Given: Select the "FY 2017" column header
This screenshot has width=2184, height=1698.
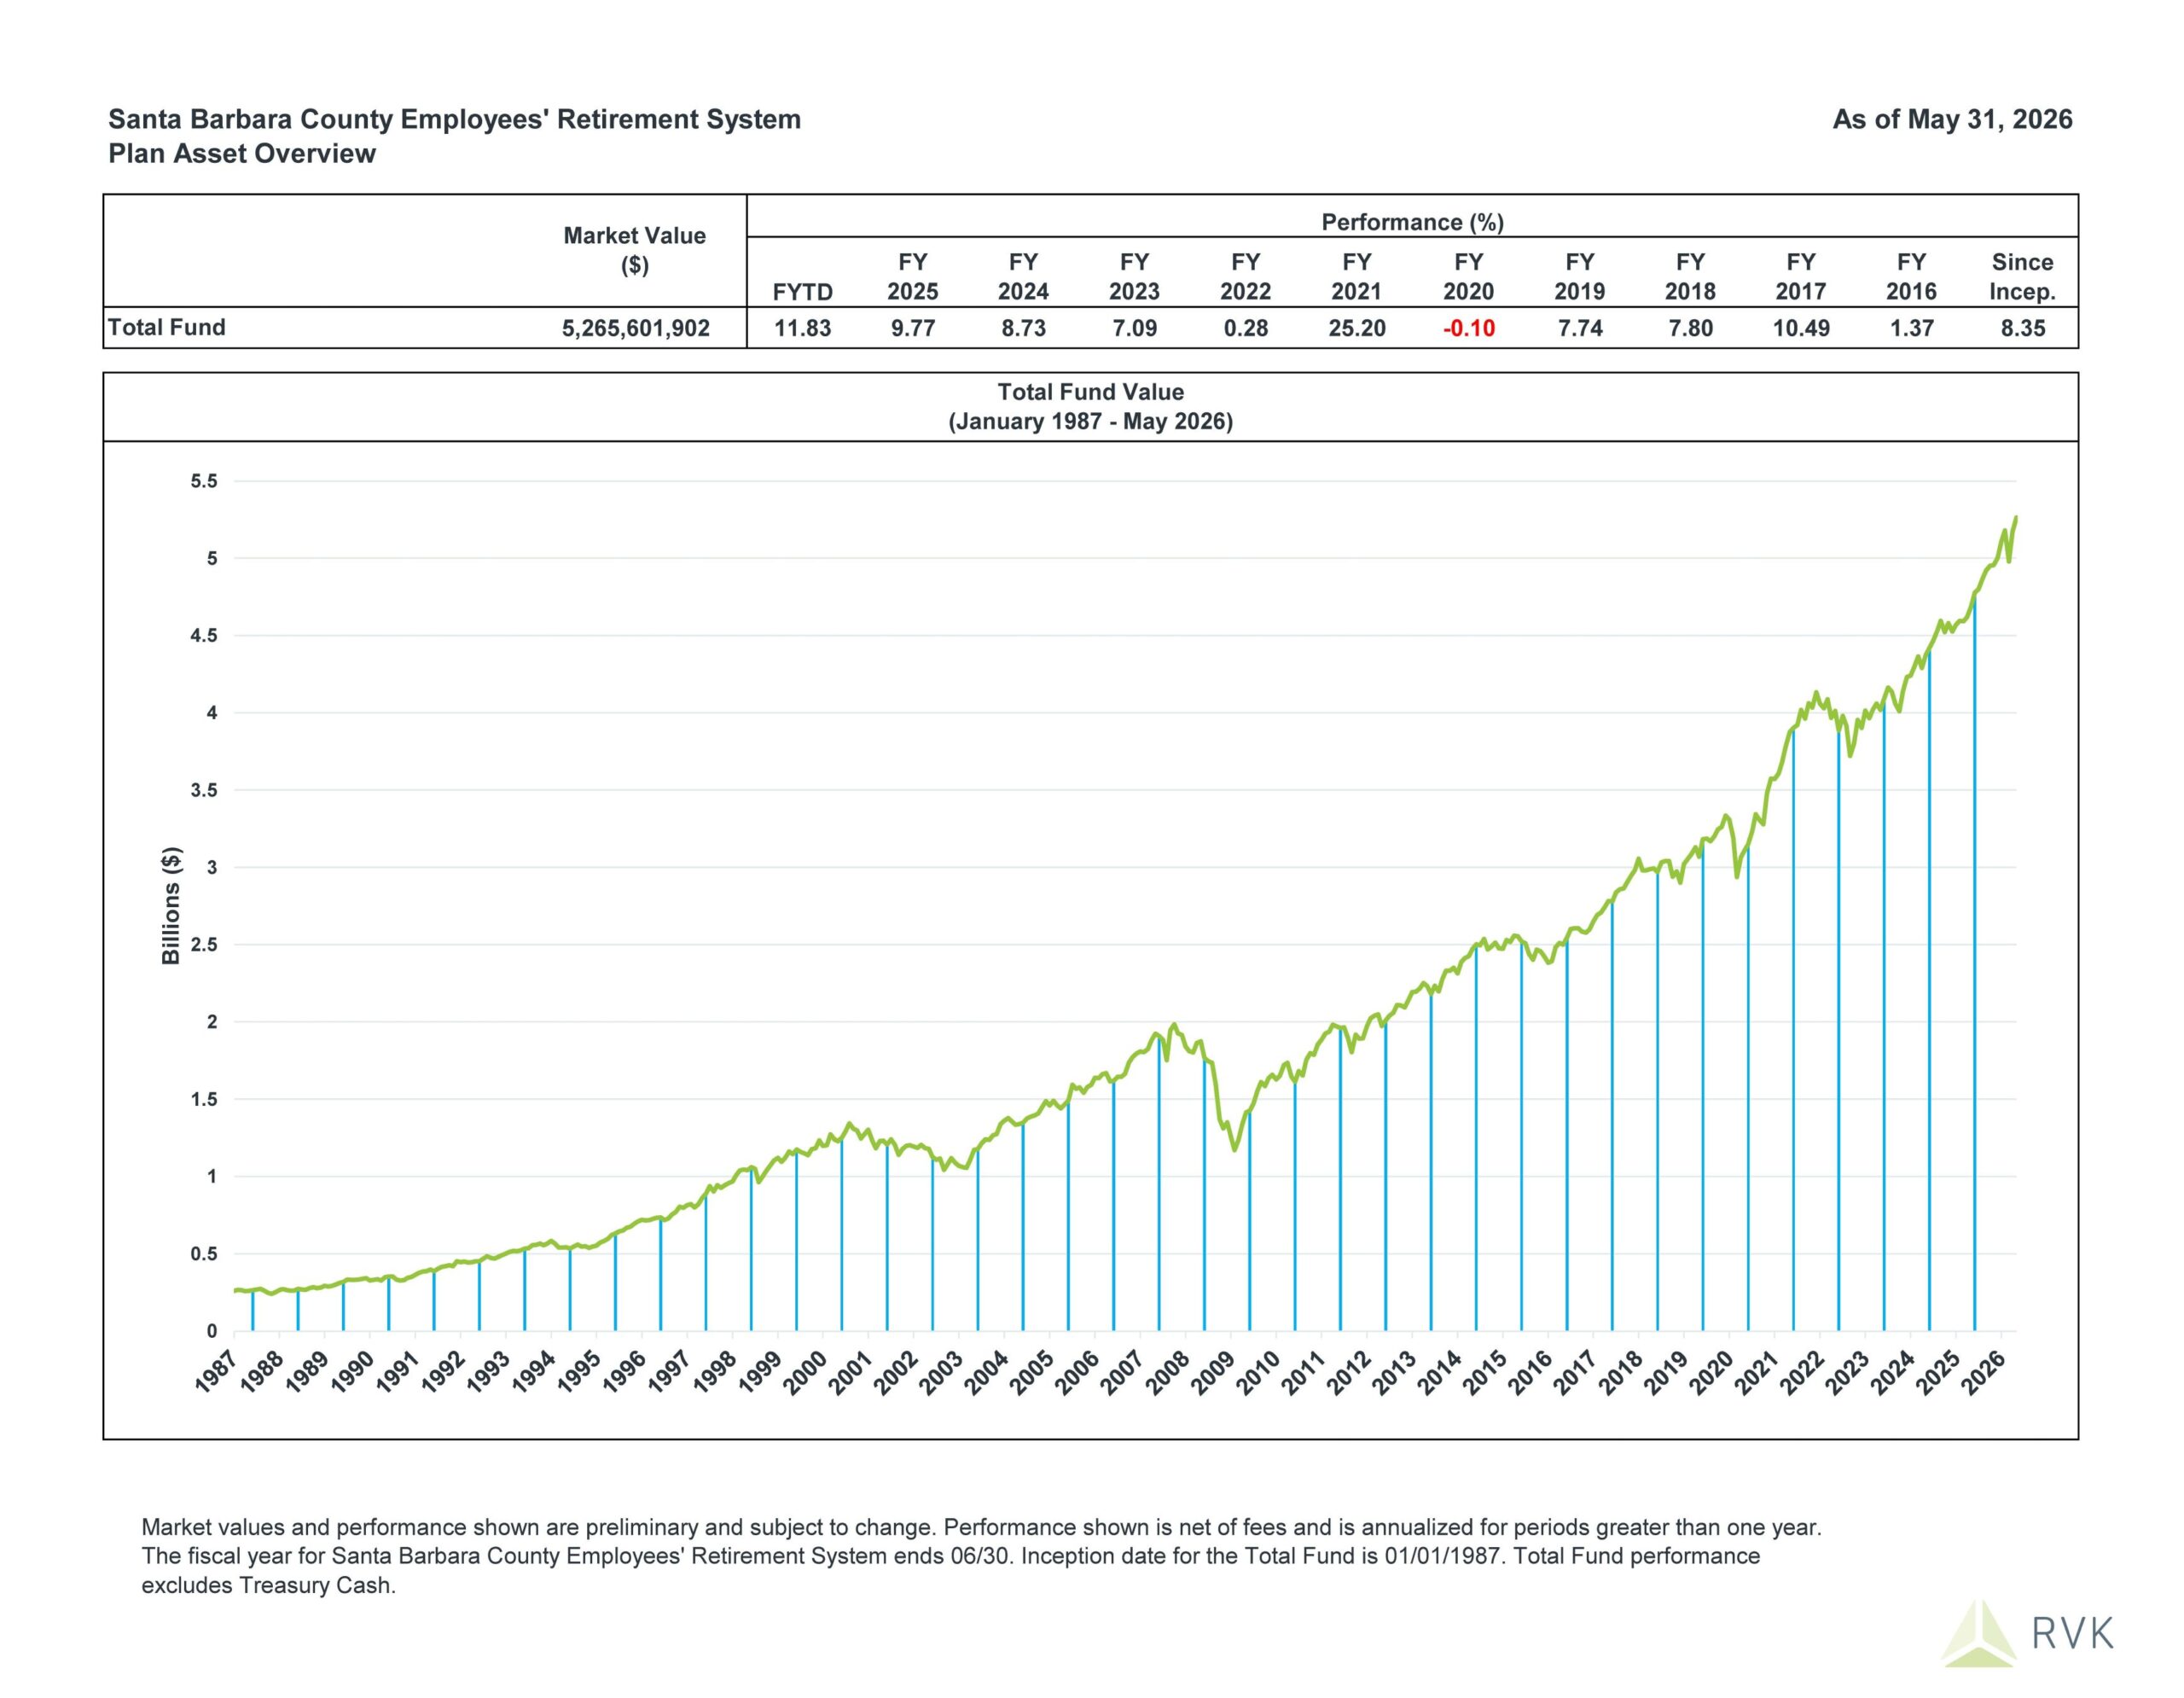Looking at the screenshot, I should 1801,277.
